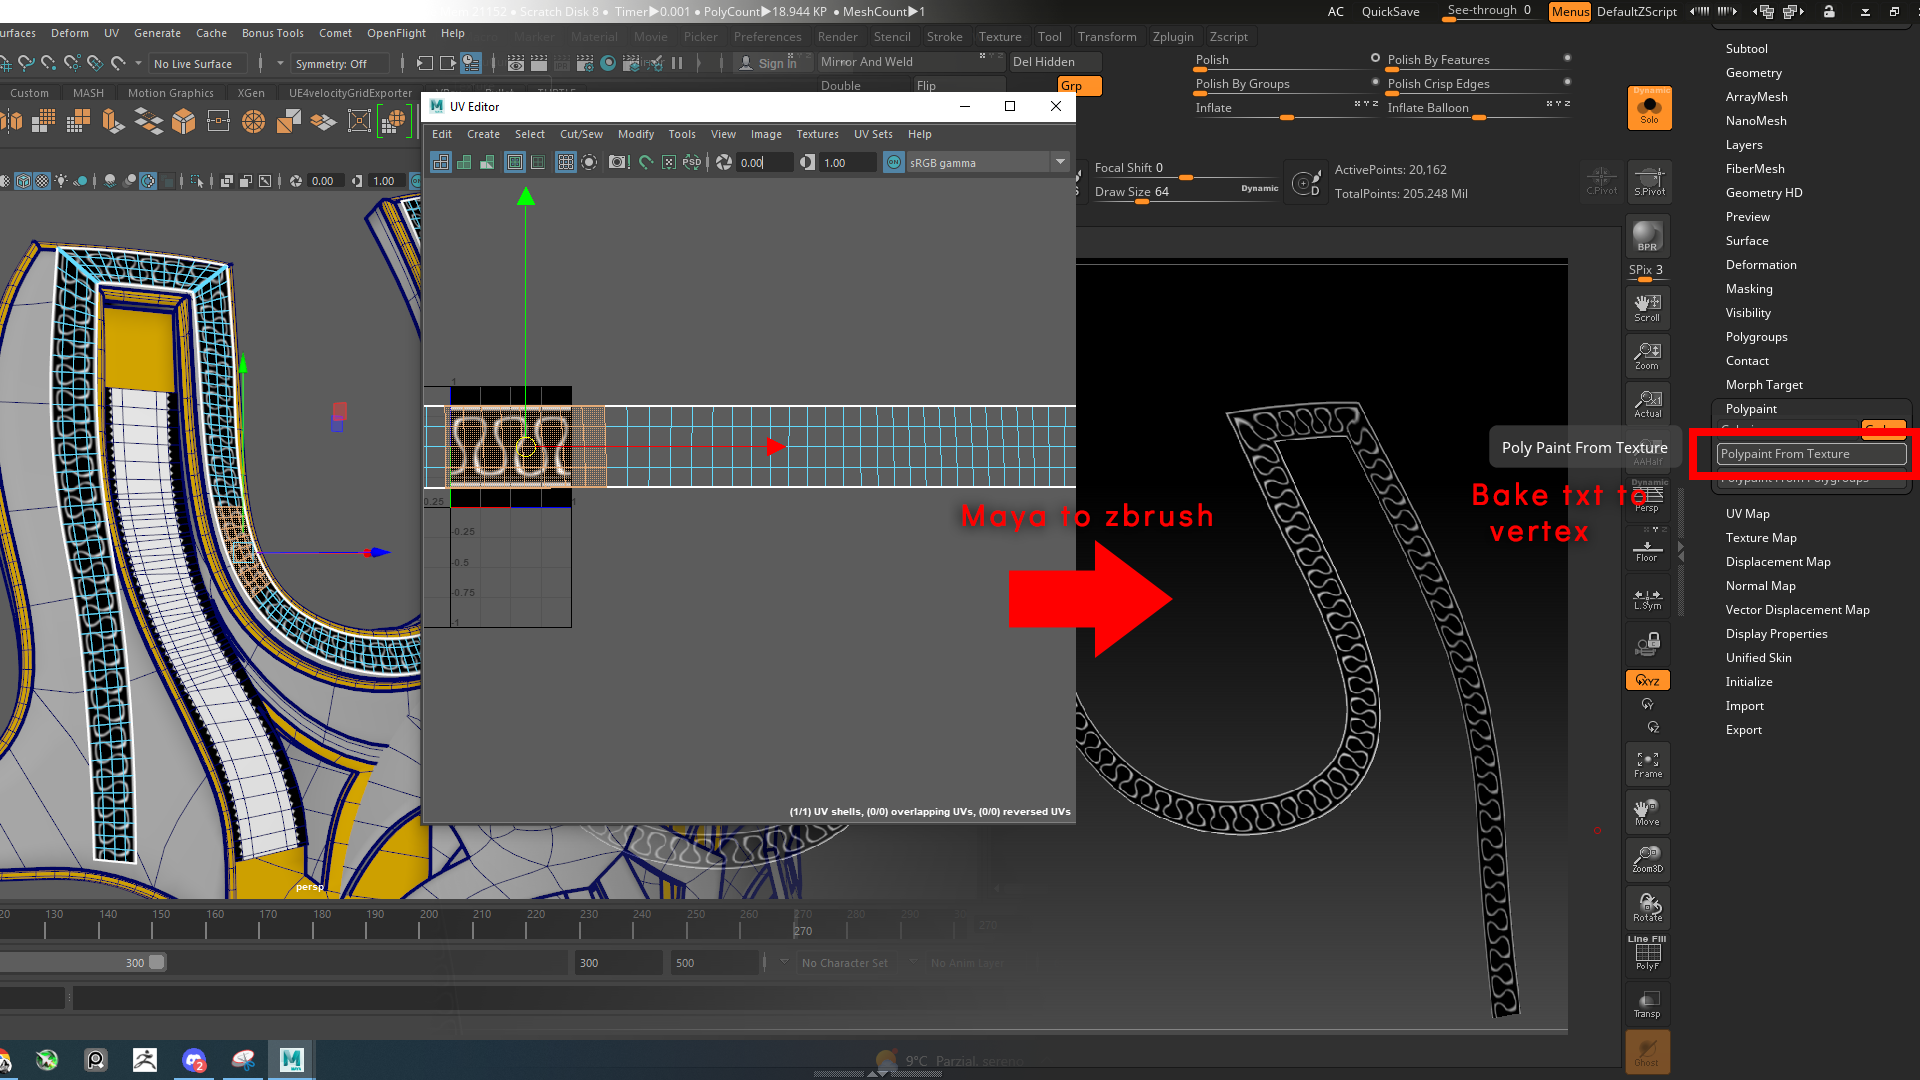1920x1080 pixels.
Task: Click the BPR render icon
Action: pos(1647,237)
